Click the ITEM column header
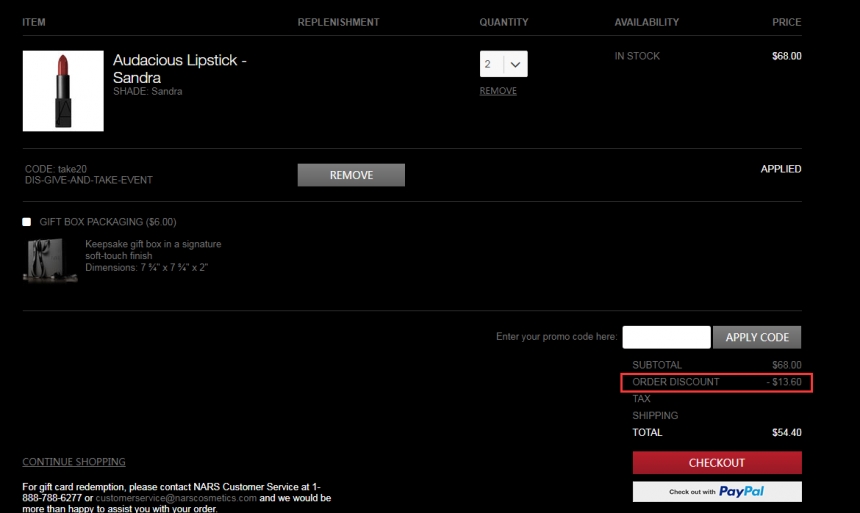This screenshot has height=513, width=860. click(34, 22)
